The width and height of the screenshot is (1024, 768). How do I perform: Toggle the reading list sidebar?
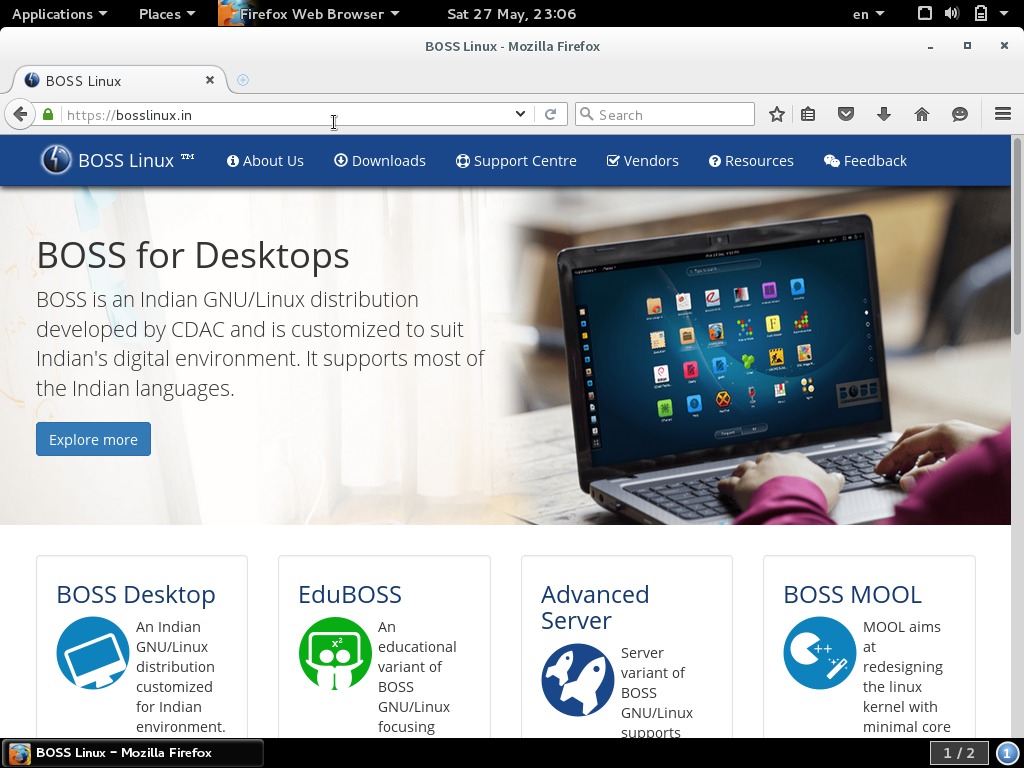(807, 114)
